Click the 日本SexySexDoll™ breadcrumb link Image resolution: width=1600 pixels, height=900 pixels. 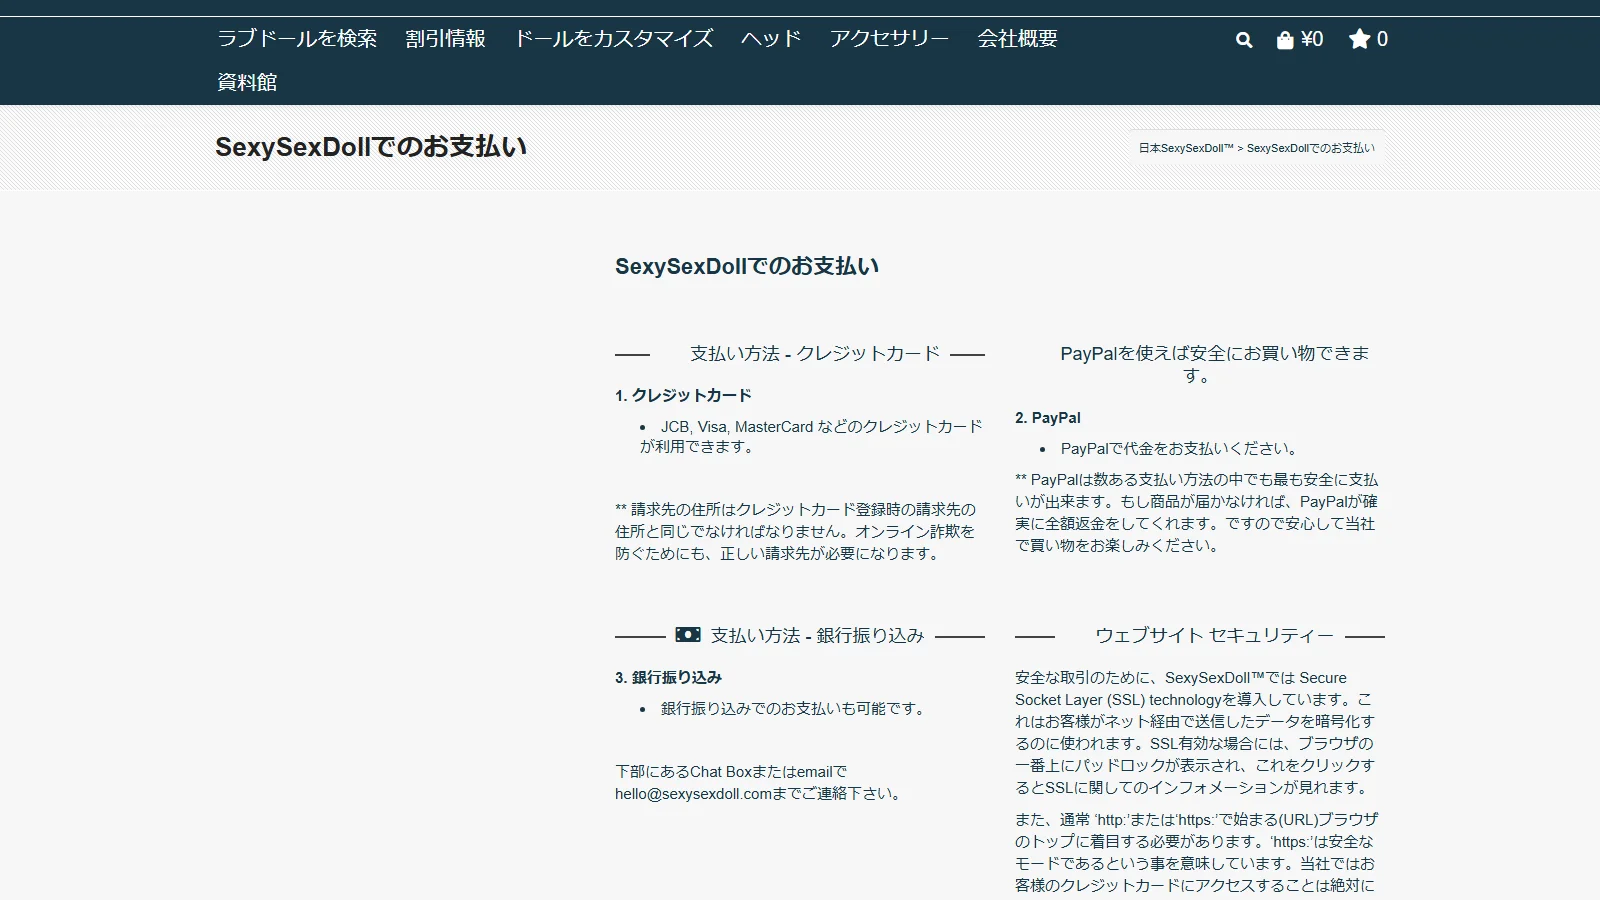pos(1186,148)
